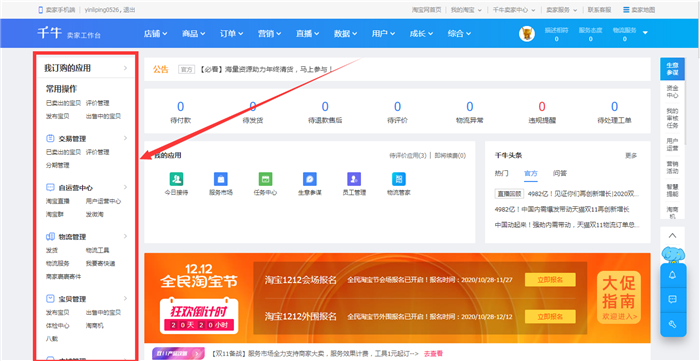Switch to the 热门 tab
This screenshot has width=700, height=361.
pos(501,173)
